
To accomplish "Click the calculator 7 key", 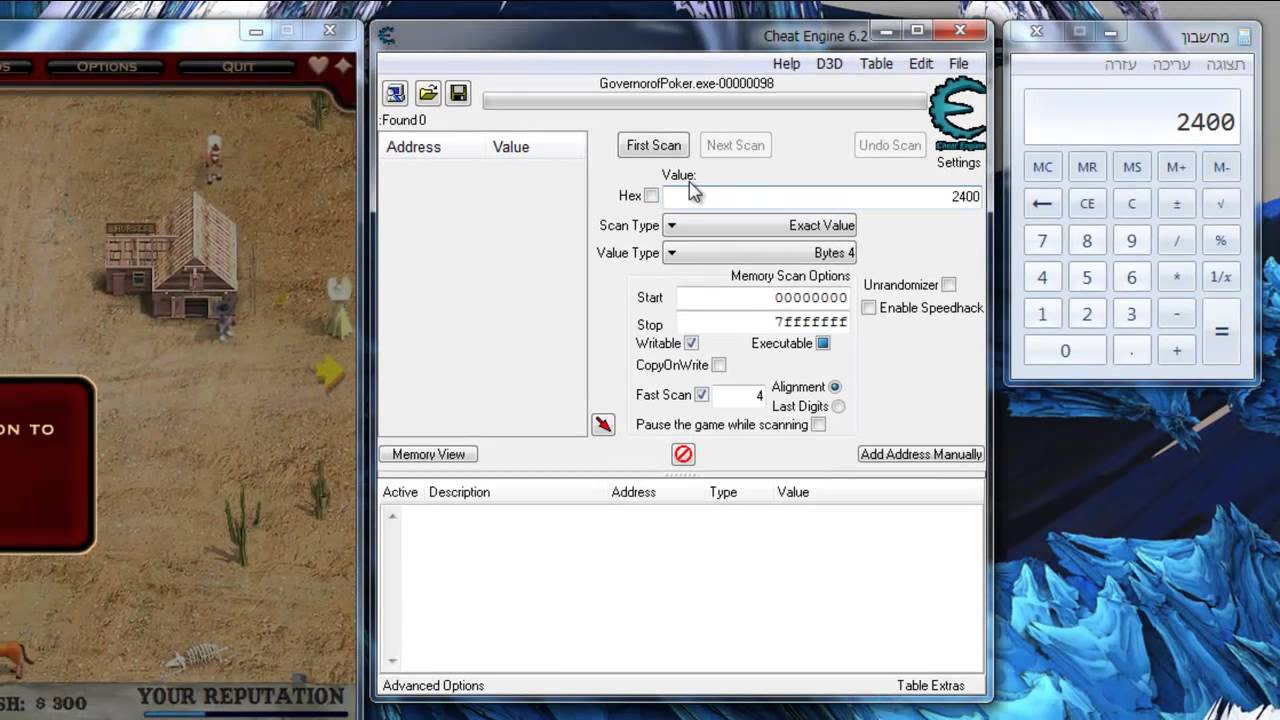I will pos(1042,241).
